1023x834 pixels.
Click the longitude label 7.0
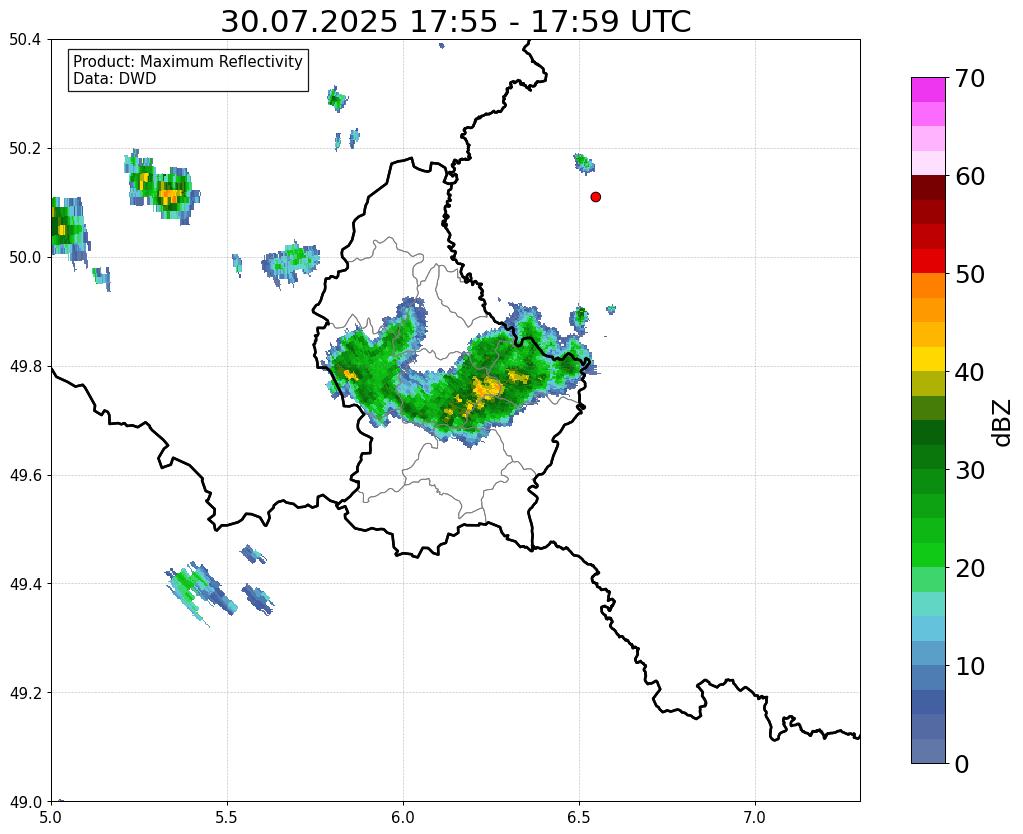(755, 818)
